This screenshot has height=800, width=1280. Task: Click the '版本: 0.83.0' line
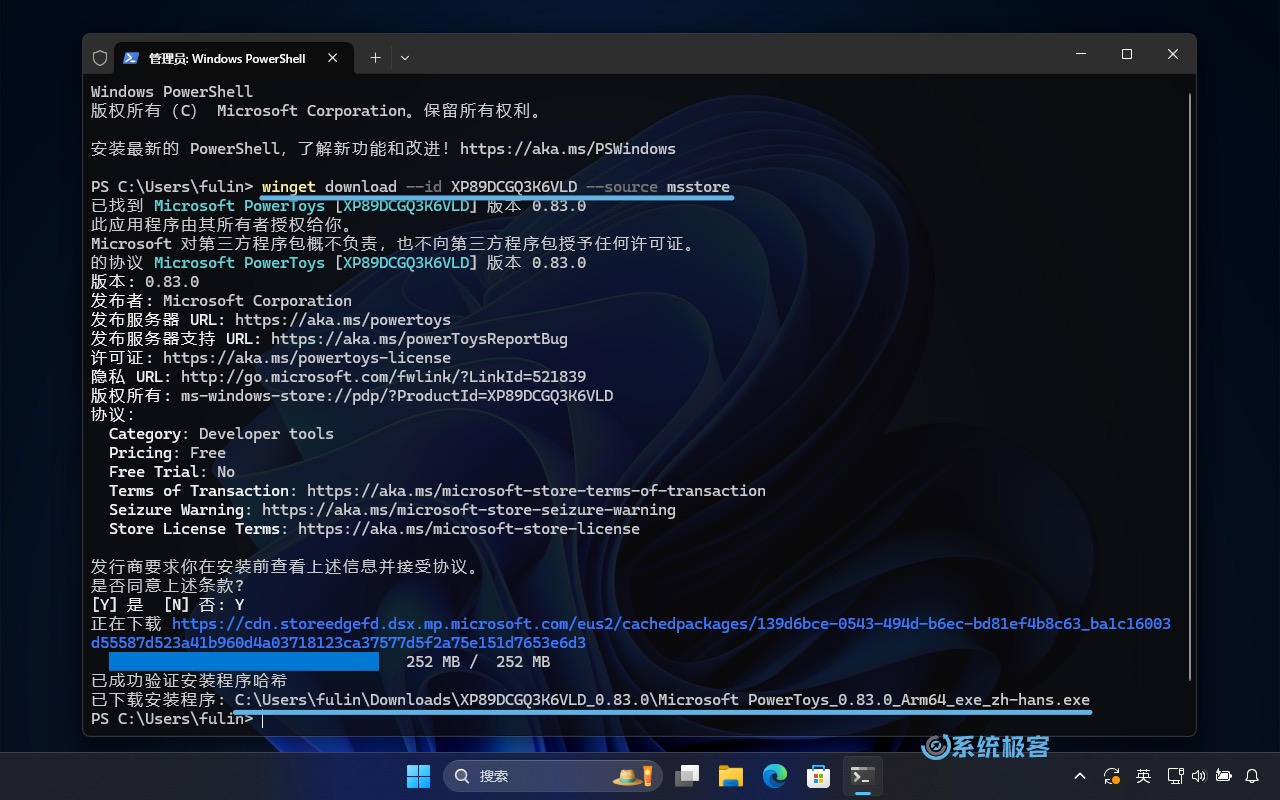pyautogui.click(x=145, y=282)
